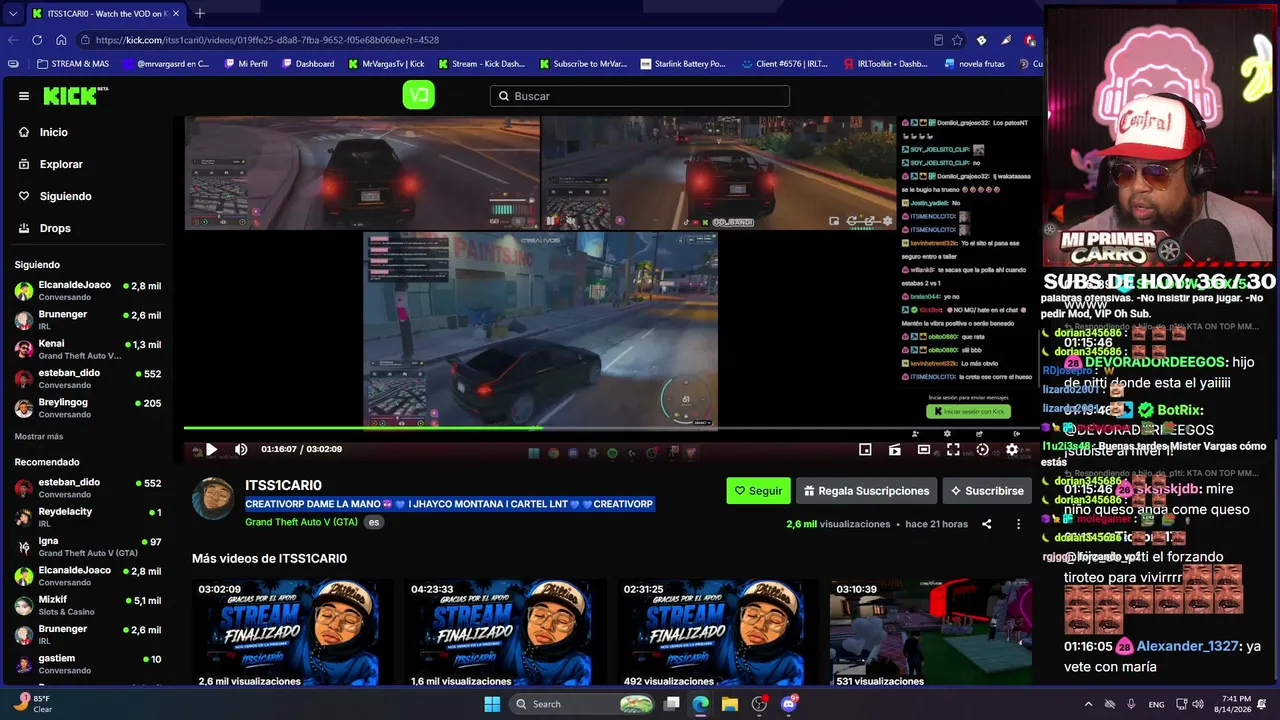Open Grand Theft Auto V category link

click(301, 522)
